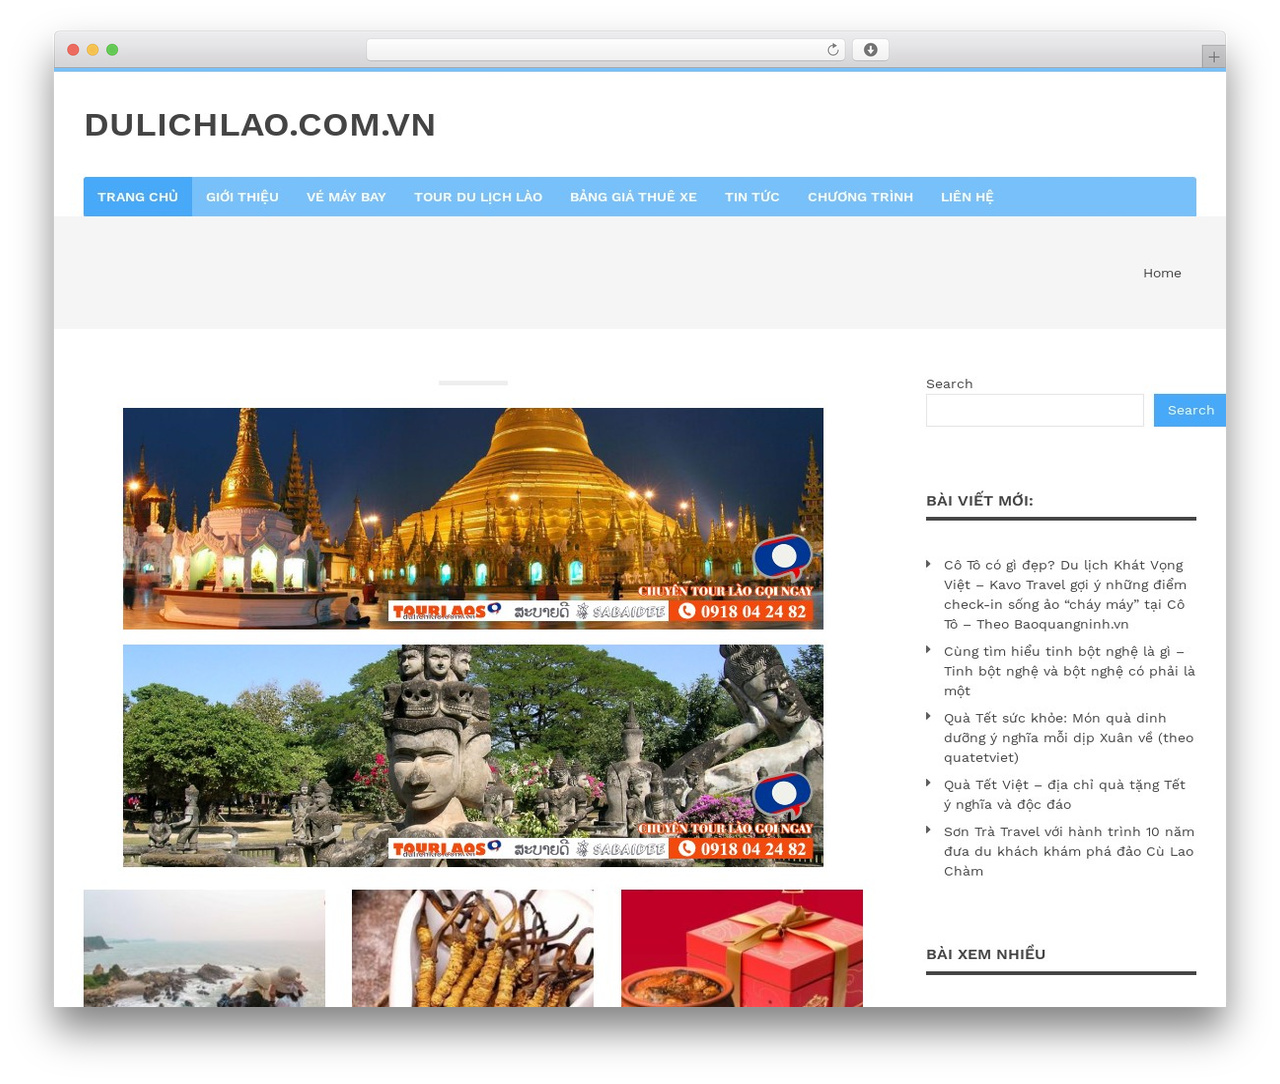1280x1084 pixels.
Task: Go to LIÊN HỆ page
Action: tap(967, 197)
